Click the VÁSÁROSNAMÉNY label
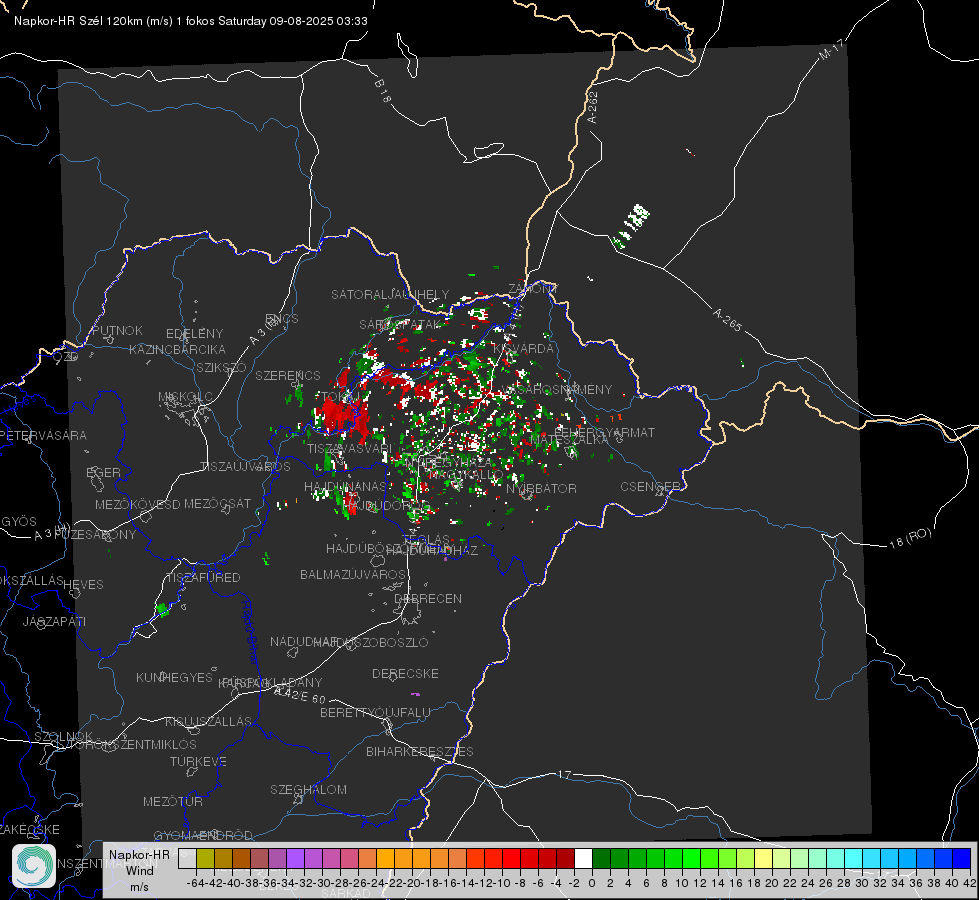The height and width of the screenshot is (900, 979). (557, 389)
